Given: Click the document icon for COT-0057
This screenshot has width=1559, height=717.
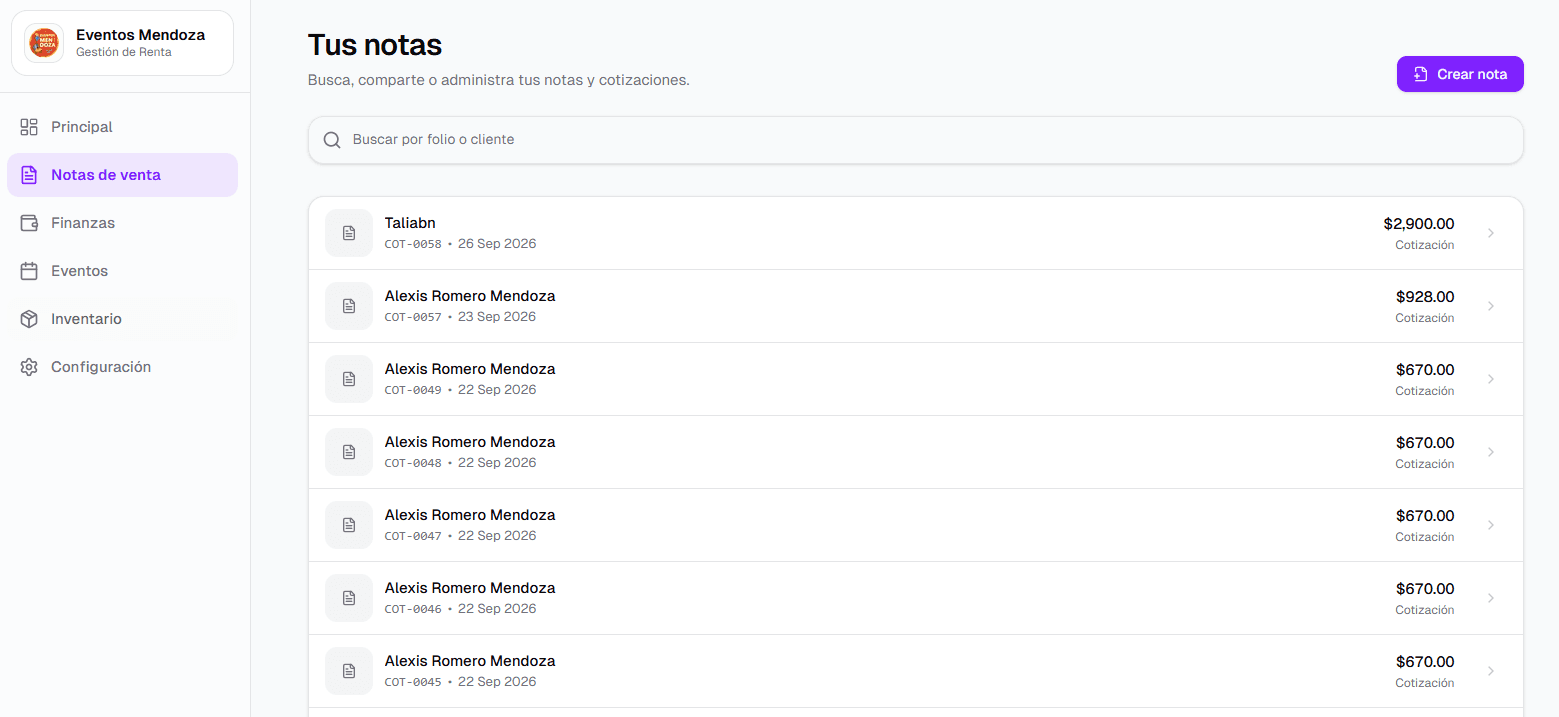Looking at the screenshot, I should (349, 306).
